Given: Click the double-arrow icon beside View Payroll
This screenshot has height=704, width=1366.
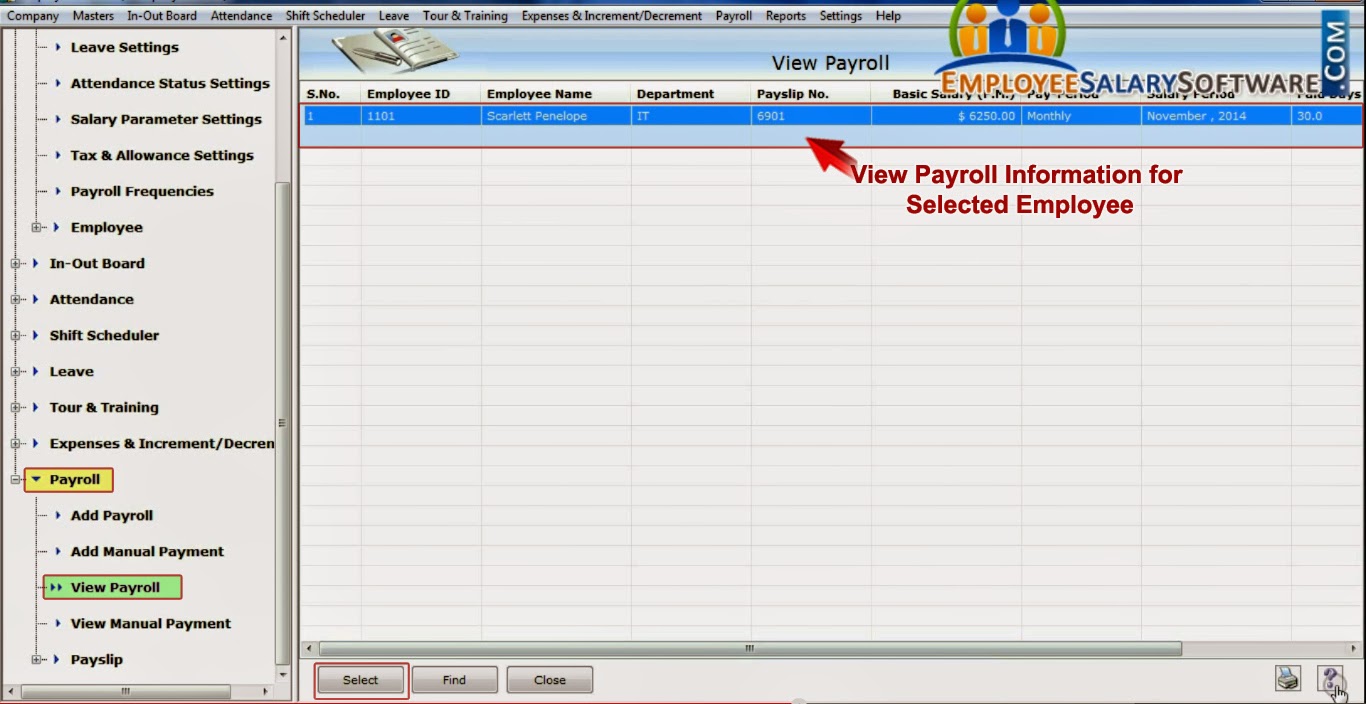Looking at the screenshot, I should click(55, 587).
